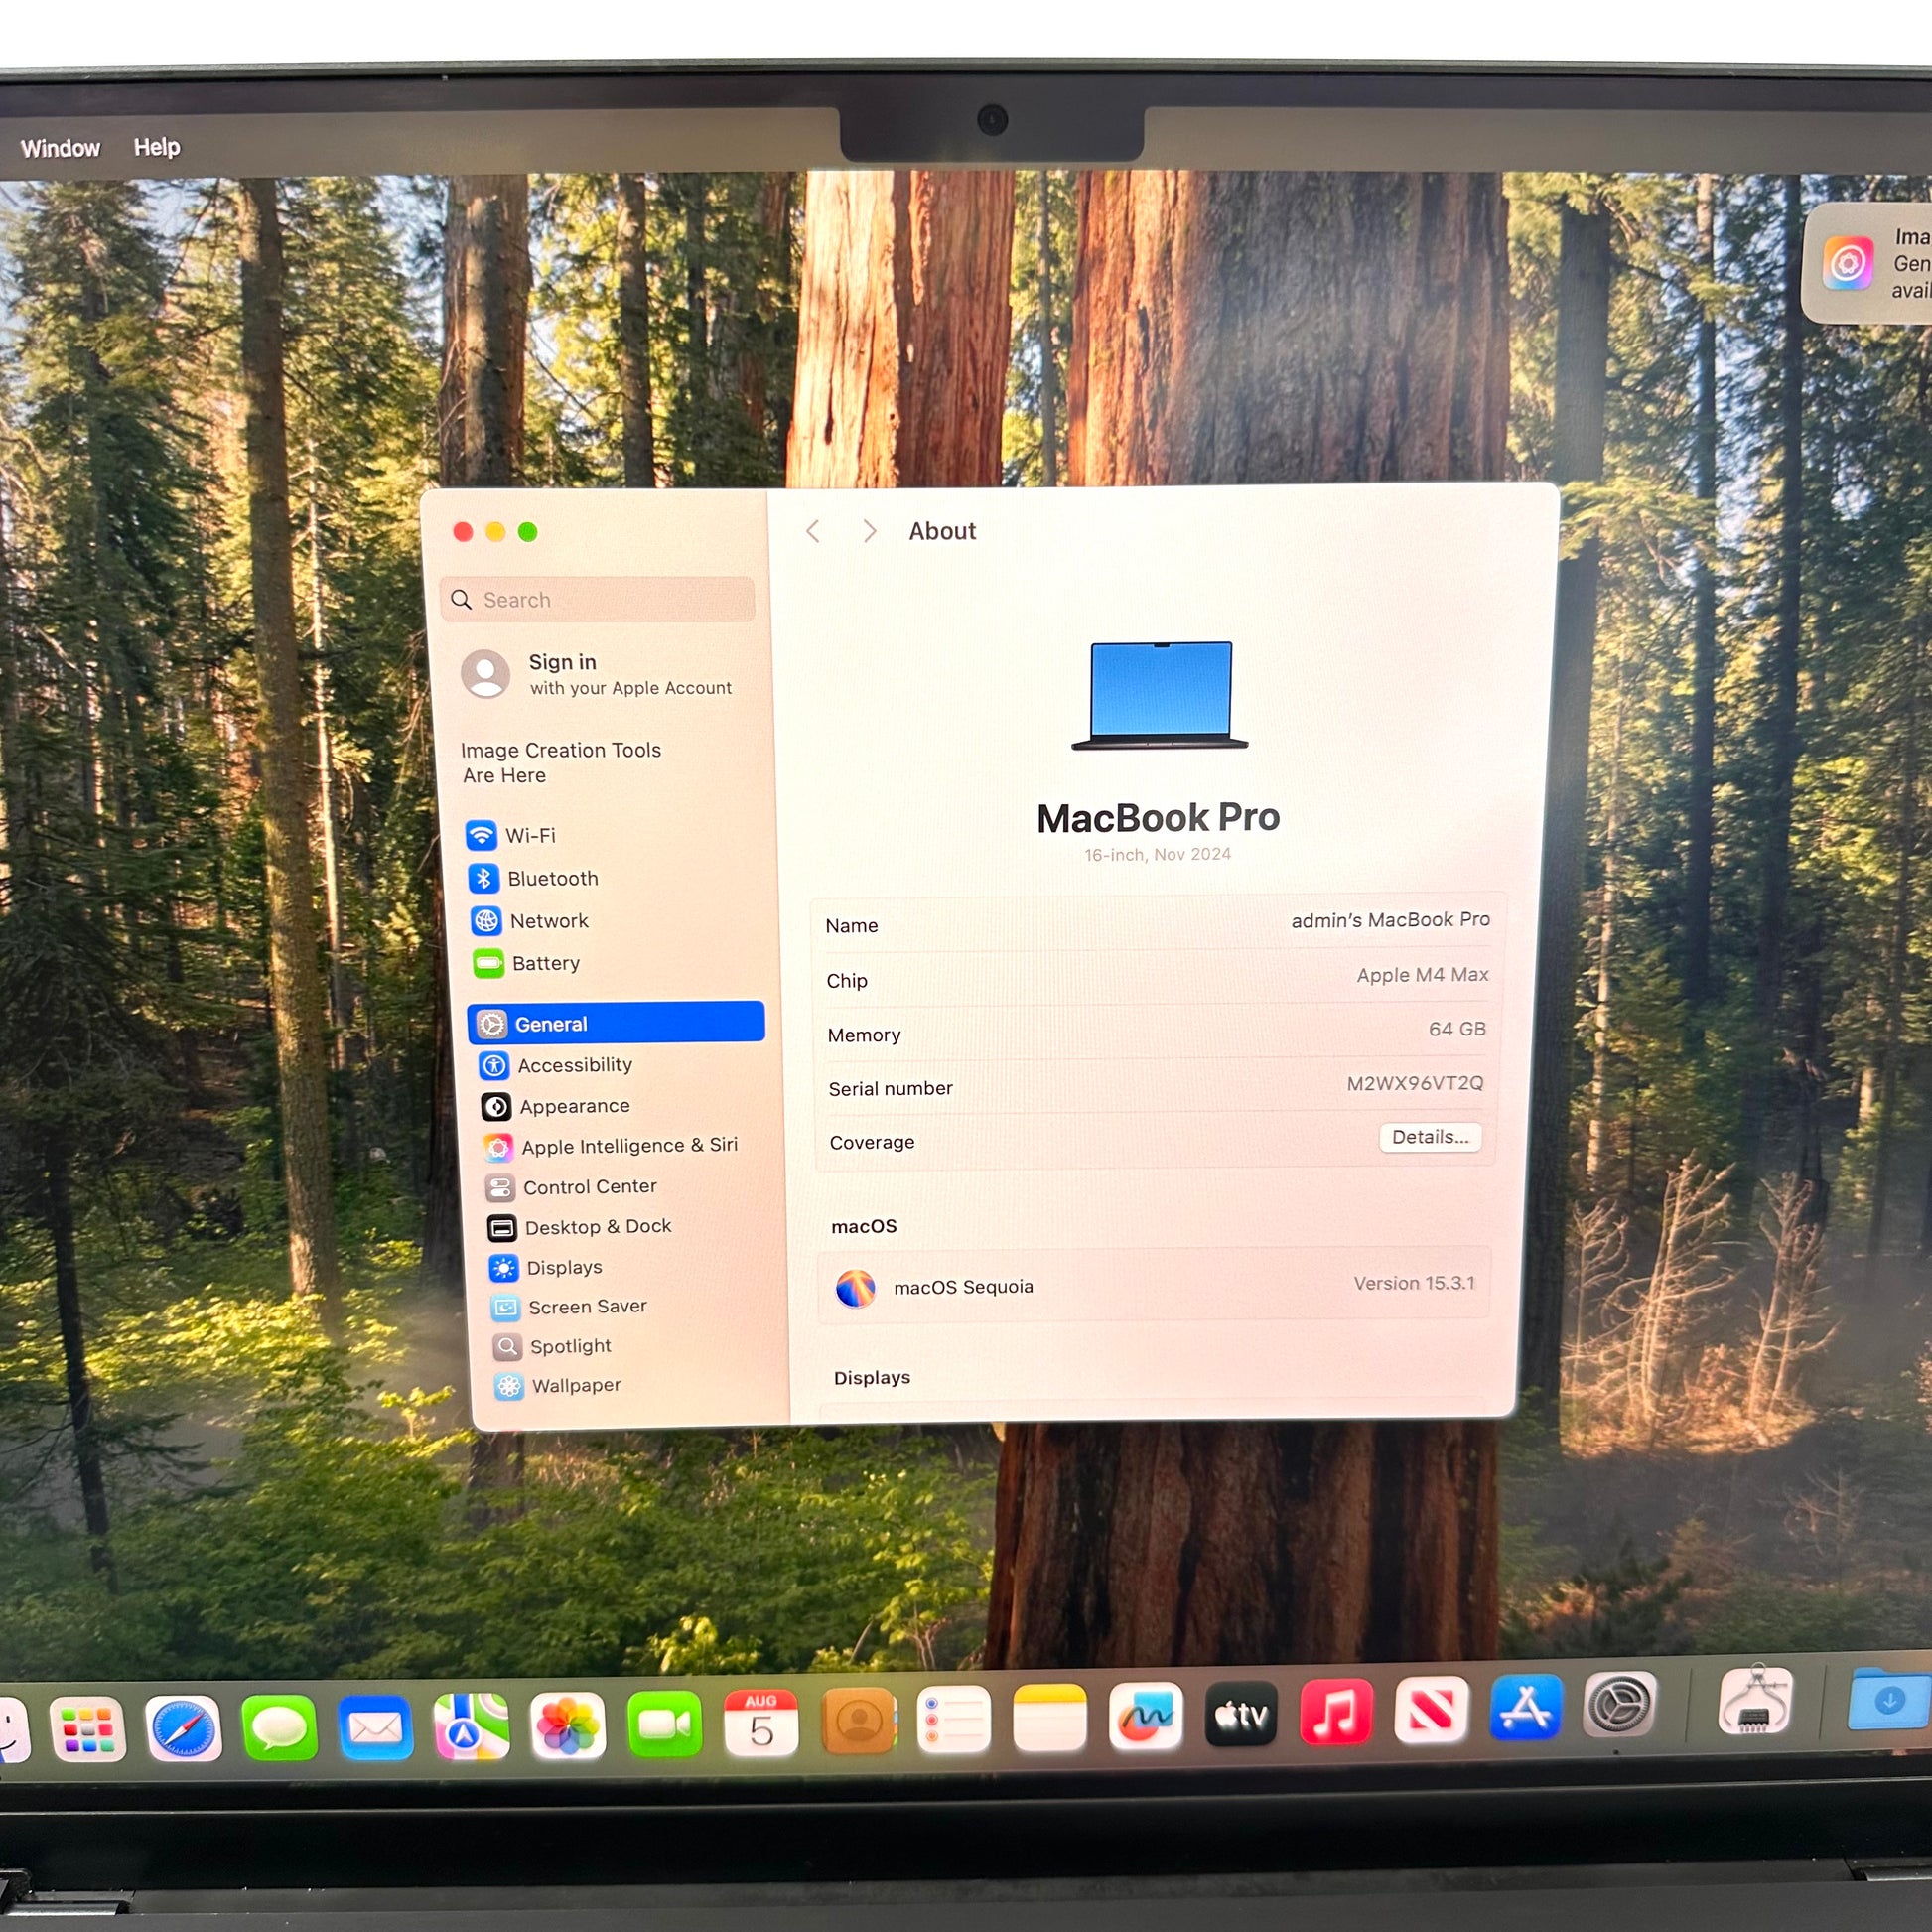Open Appearance settings
This screenshot has width=1932, height=1932.
click(x=556, y=1106)
